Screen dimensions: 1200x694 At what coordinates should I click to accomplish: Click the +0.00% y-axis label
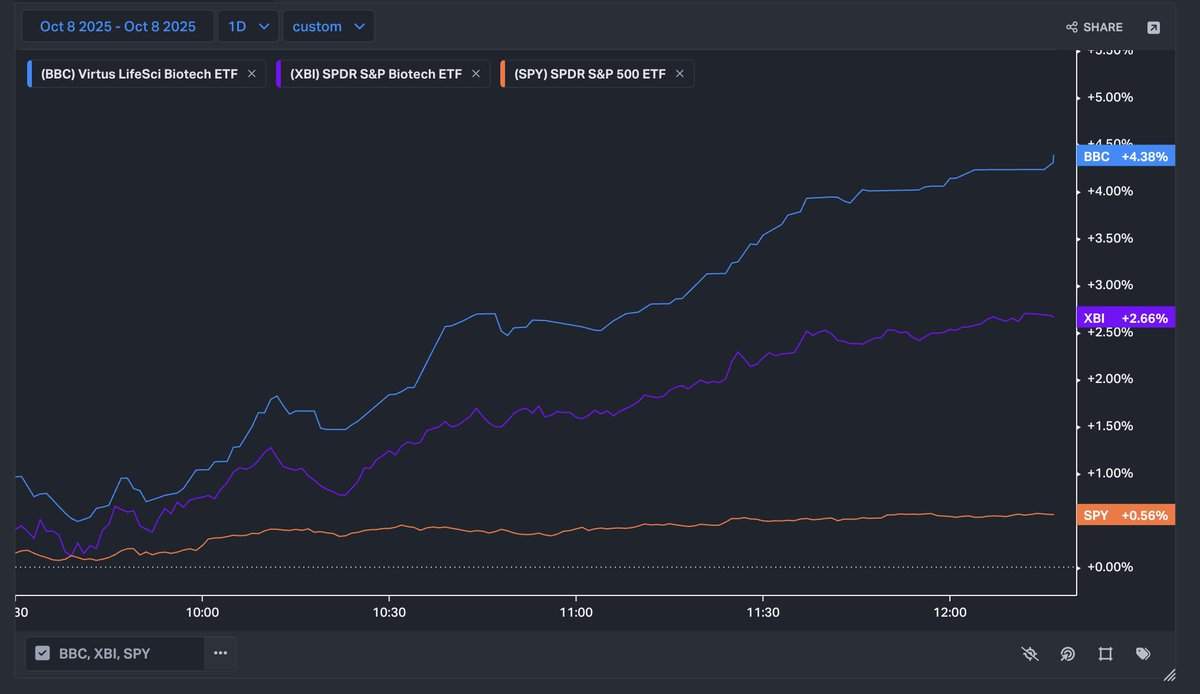[x=1111, y=567]
